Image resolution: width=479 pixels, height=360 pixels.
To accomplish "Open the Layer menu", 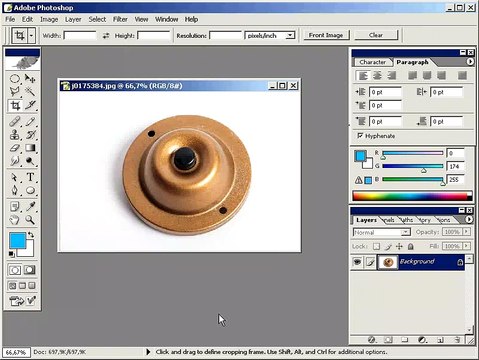I will pyautogui.click(x=73, y=19).
